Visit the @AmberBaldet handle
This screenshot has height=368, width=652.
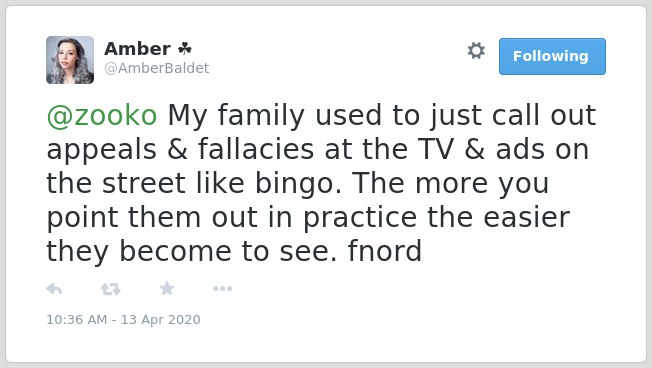click(x=157, y=68)
